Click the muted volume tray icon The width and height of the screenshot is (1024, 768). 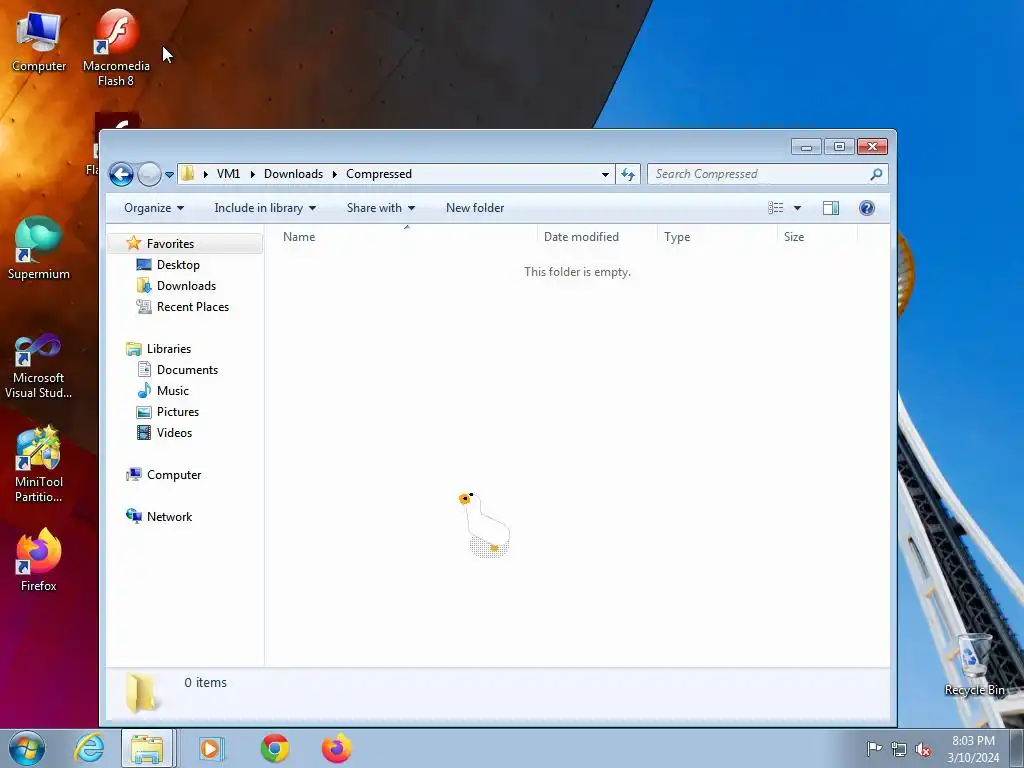(923, 749)
